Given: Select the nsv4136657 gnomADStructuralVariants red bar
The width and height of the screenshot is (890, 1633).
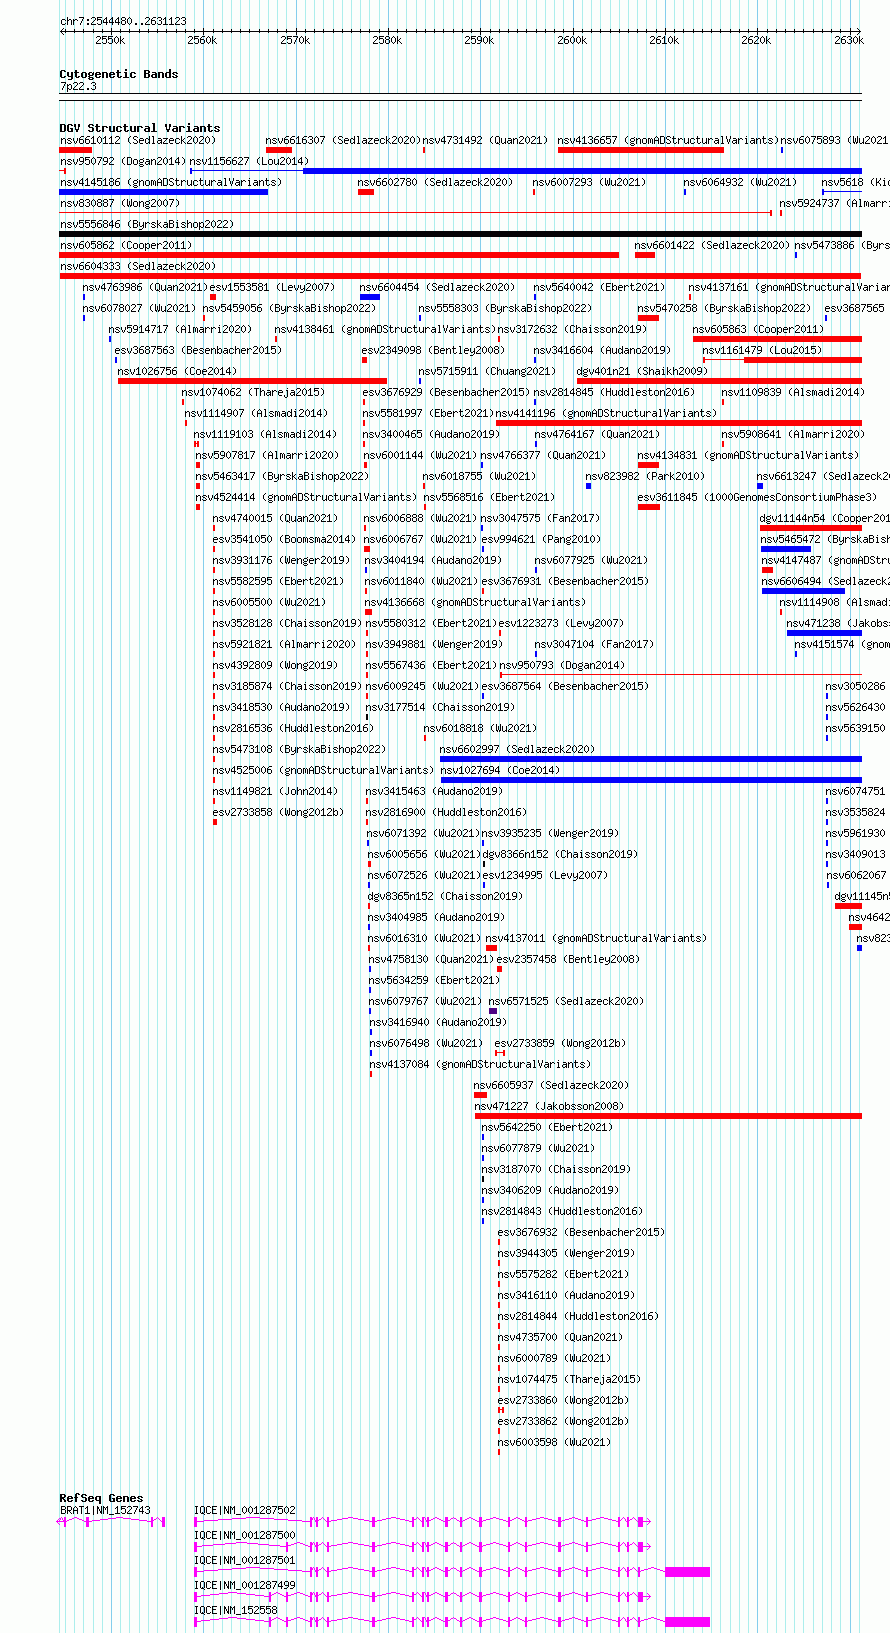Looking at the screenshot, I should tap(641, 150).
